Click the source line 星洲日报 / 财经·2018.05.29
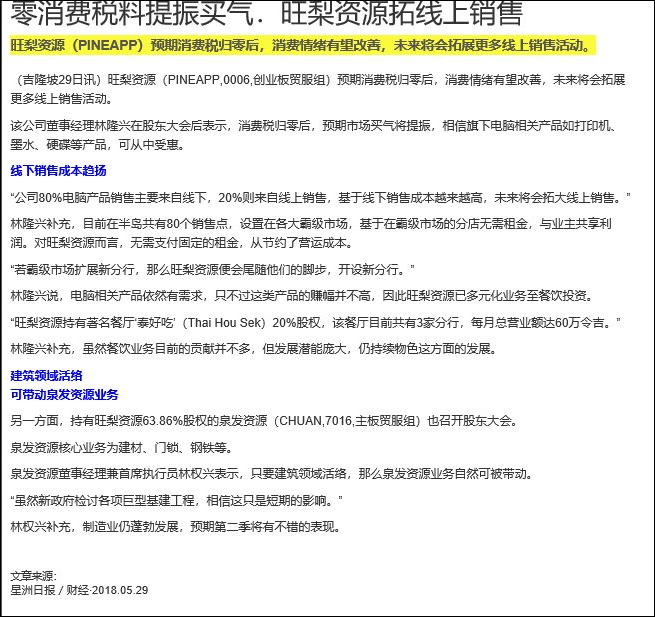Image resolution: width=655 pixels, height=617 pixels. pyautogui.click(x=79, y=590)
